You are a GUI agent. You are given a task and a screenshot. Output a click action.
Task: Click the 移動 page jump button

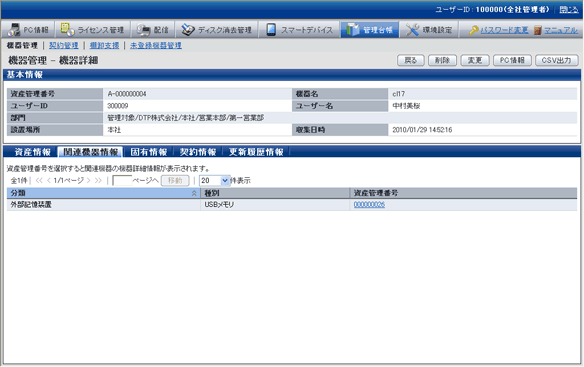[x=175, y=181]
